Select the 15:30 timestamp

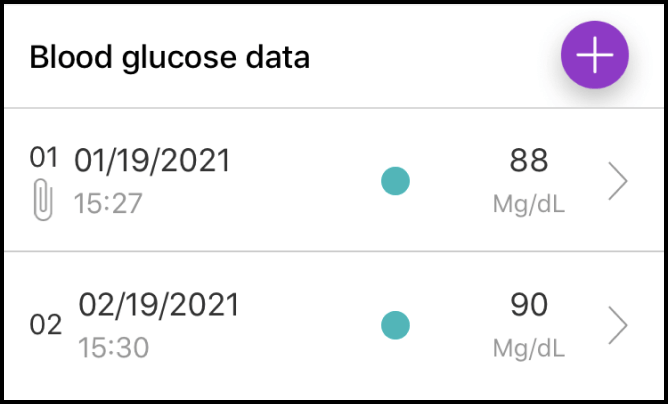pyautogui.click(x=114, y=348)
